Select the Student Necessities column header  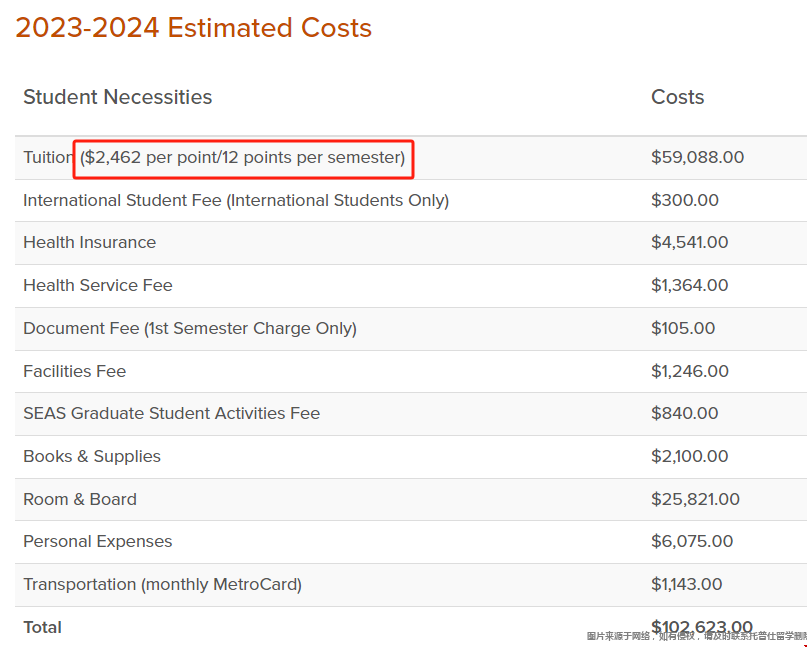coord(117,97)
